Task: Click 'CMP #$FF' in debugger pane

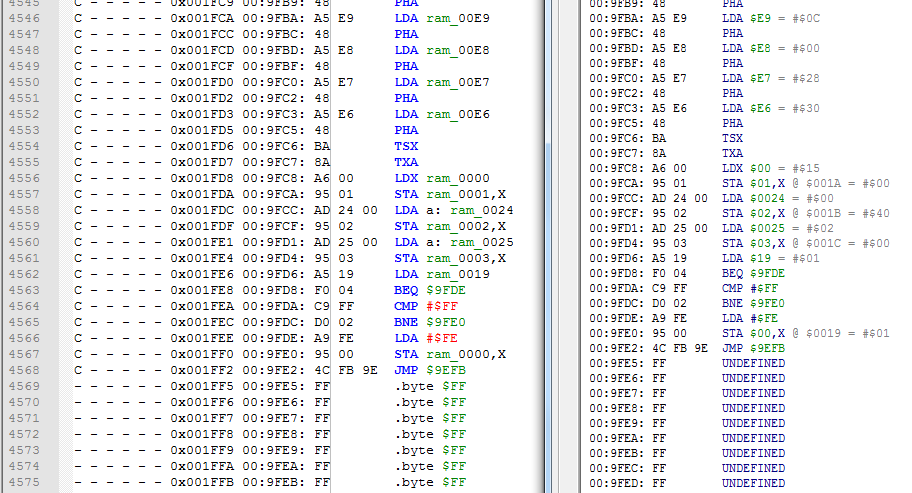Action: click(x=750, y=288)
